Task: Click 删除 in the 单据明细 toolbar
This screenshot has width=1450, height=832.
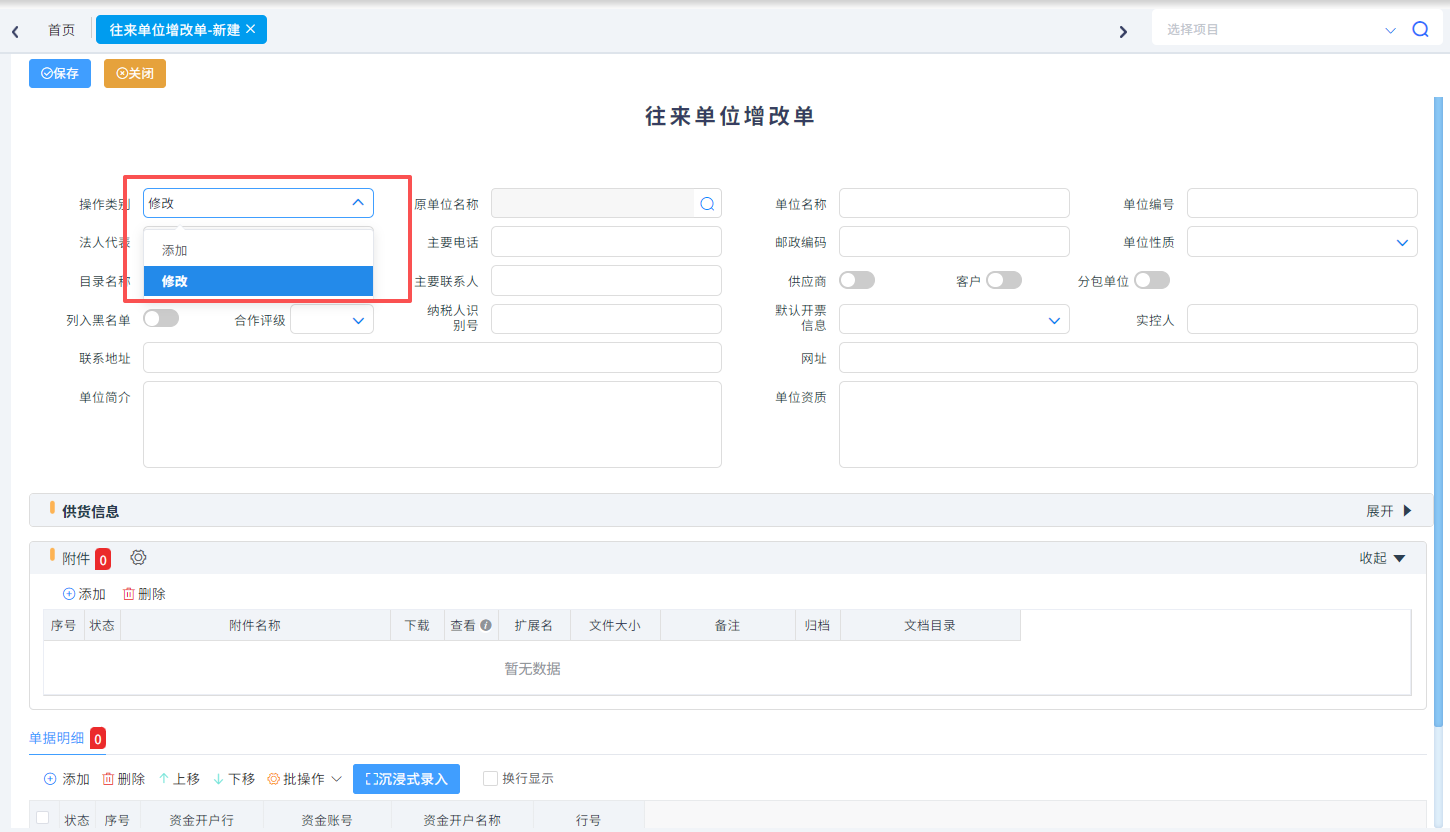Action: (x=123, y=779)
